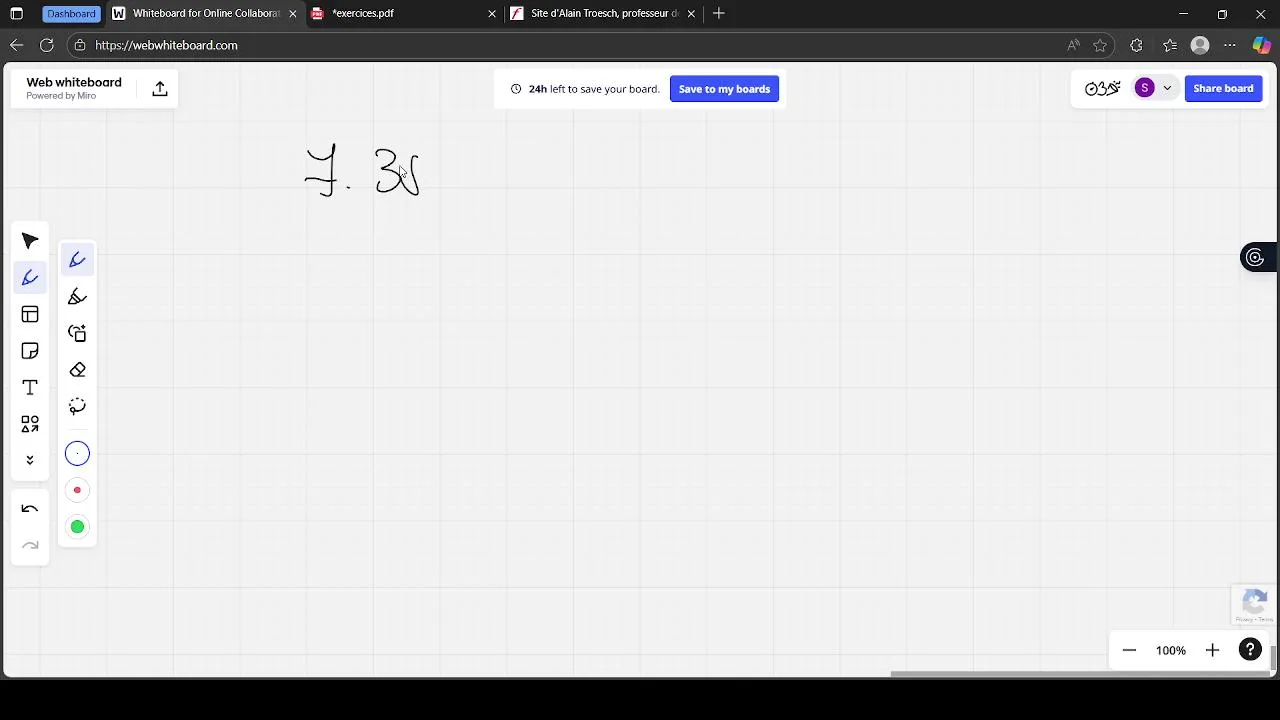
Task: Open the read aloud icon
Action: [1073, 45]
